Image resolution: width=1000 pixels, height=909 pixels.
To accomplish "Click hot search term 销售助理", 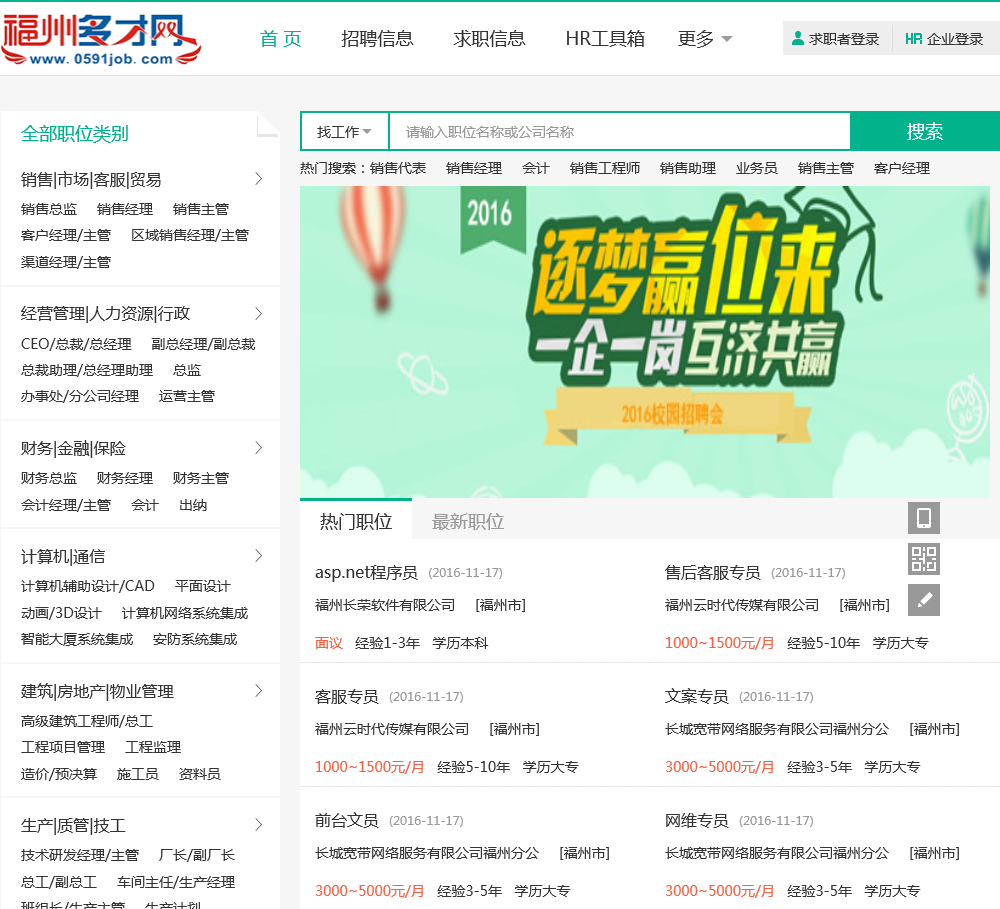I will tap(688, 168).
